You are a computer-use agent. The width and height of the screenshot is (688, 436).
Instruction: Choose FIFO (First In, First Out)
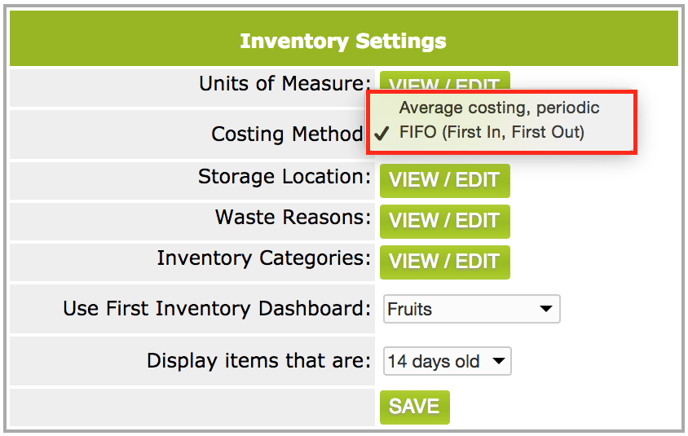coord(491,132)
